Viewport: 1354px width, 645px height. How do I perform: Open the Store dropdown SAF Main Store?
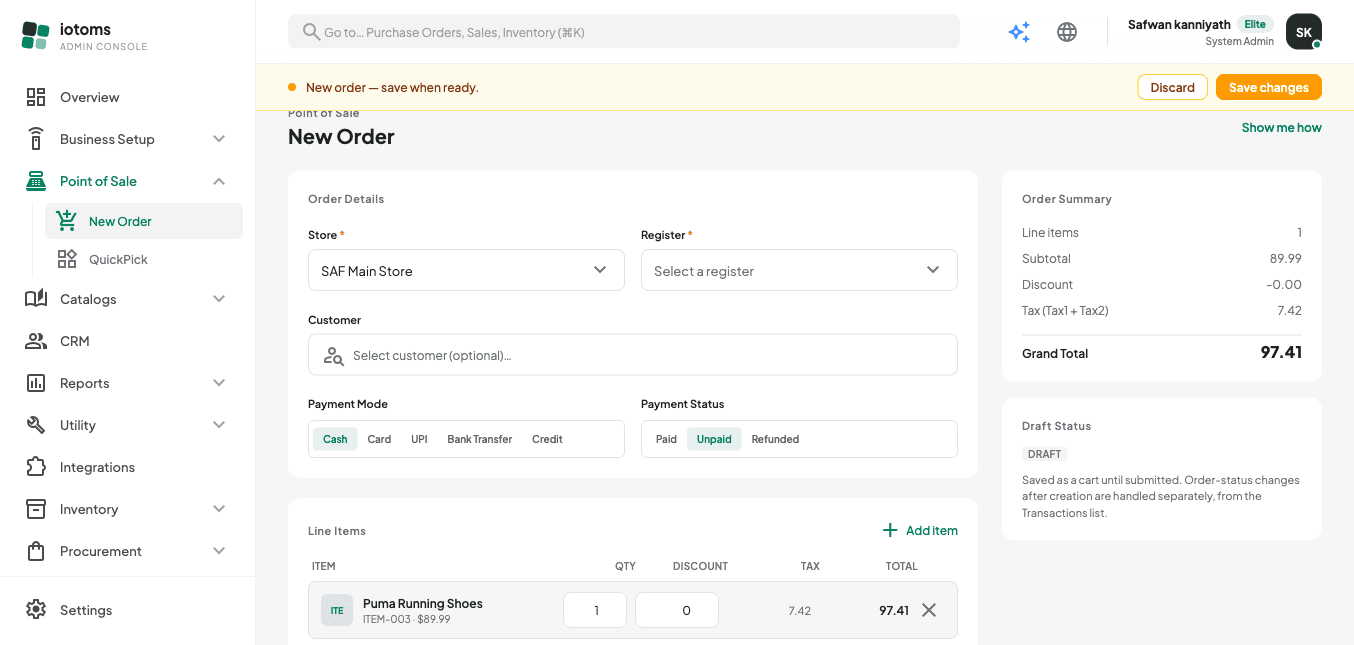pyautogui.click(x=466, y=270)
